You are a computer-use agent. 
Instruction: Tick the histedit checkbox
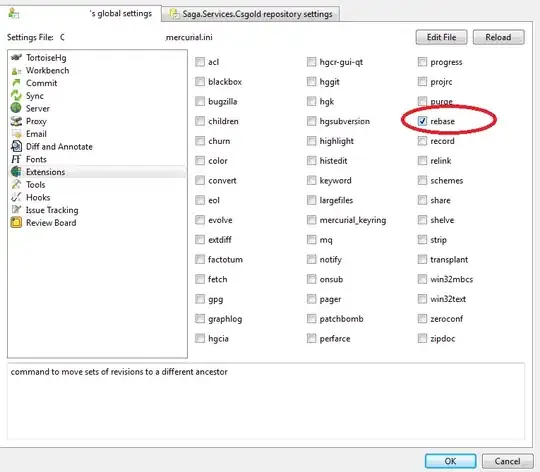pyautogui.click(x=311, y=161)
